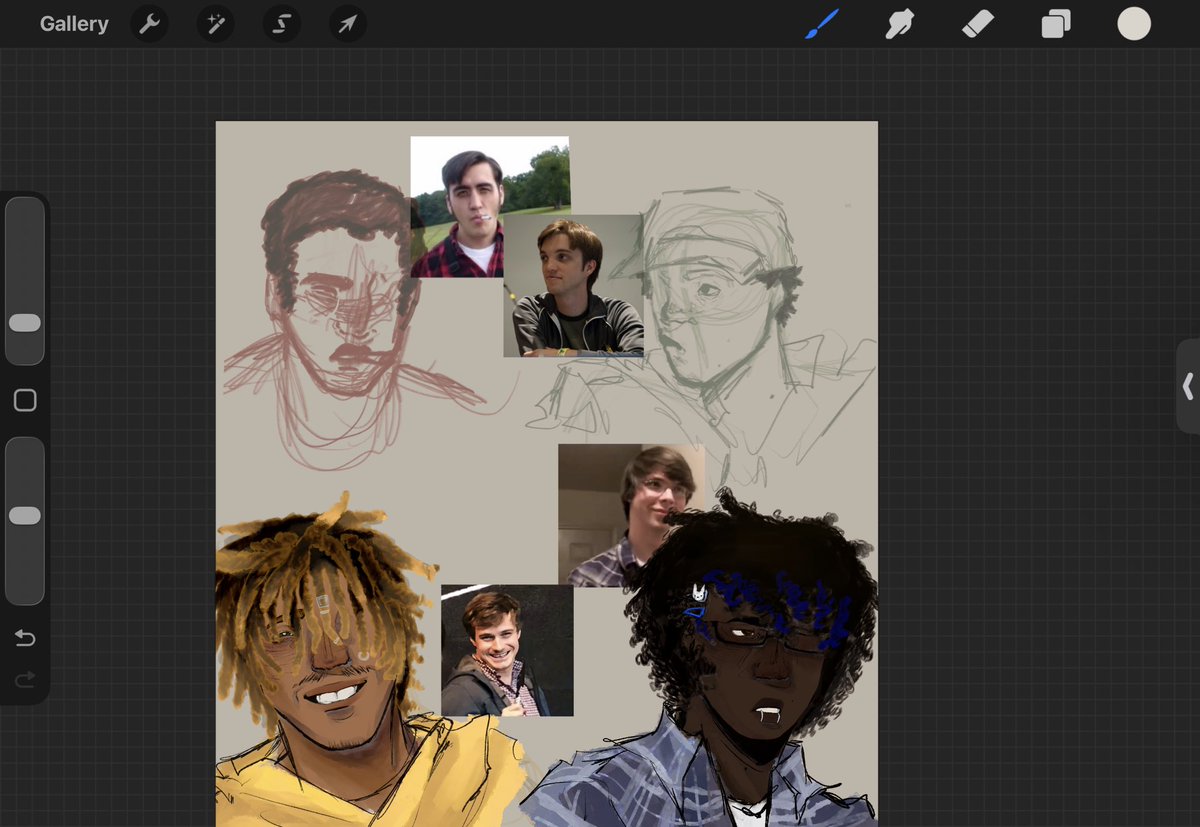Expand the right-edge panel handle
Viewport: 1200px width, 827px height.
click(1188, 386)
